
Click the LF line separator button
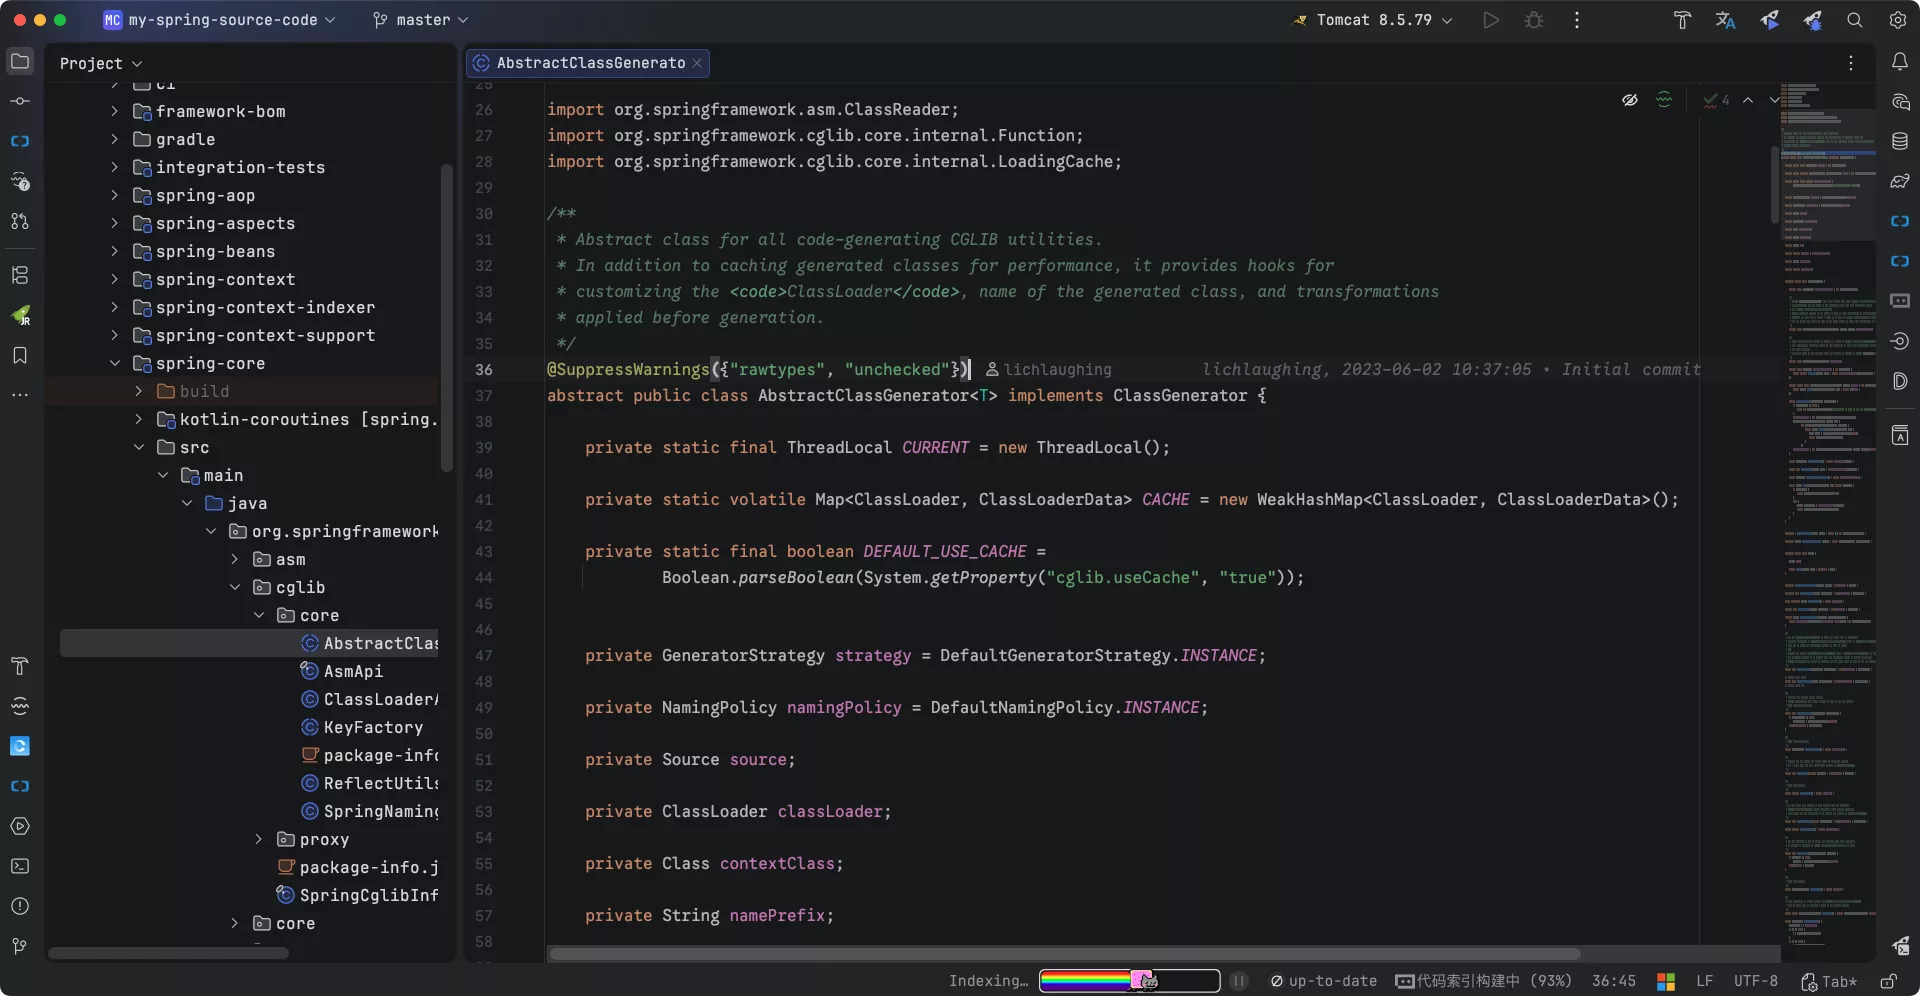[1704, 981]
